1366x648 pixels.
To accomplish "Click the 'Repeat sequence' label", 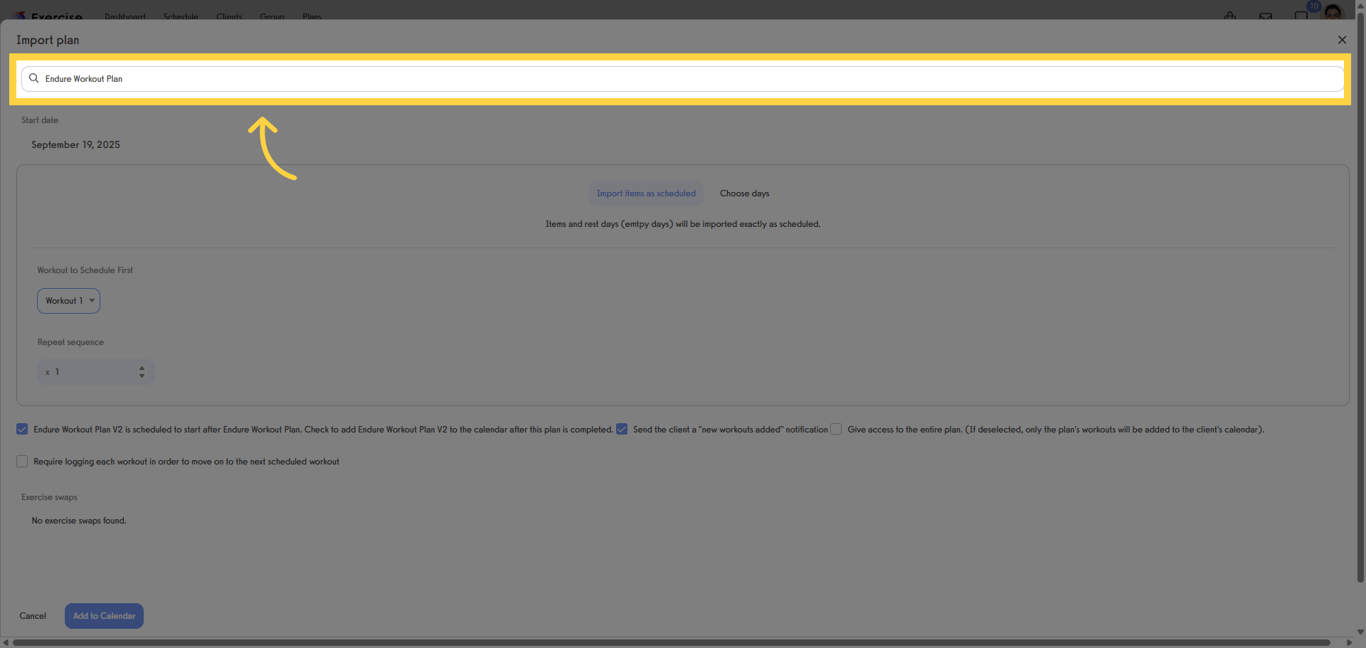I will pyautogui.click(x=71, y=342).
